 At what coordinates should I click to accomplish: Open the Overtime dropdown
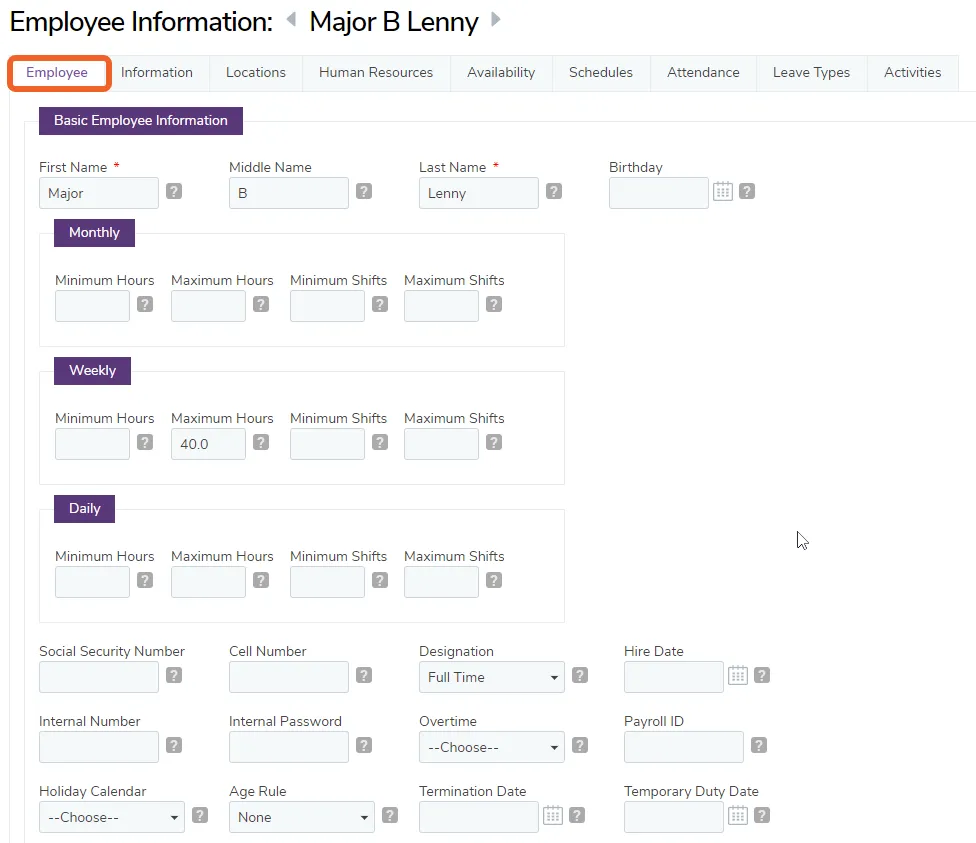492,747
